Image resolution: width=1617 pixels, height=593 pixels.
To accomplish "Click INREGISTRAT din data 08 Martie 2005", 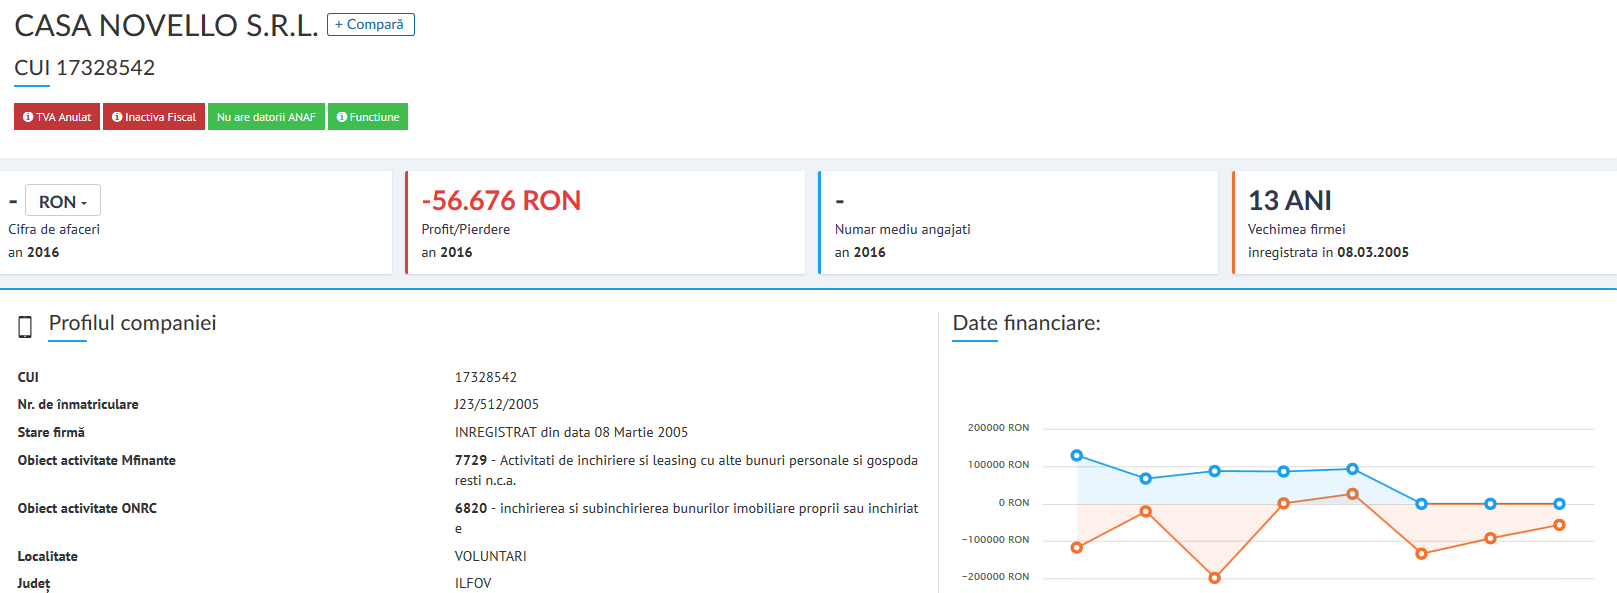I will (572, 432).
